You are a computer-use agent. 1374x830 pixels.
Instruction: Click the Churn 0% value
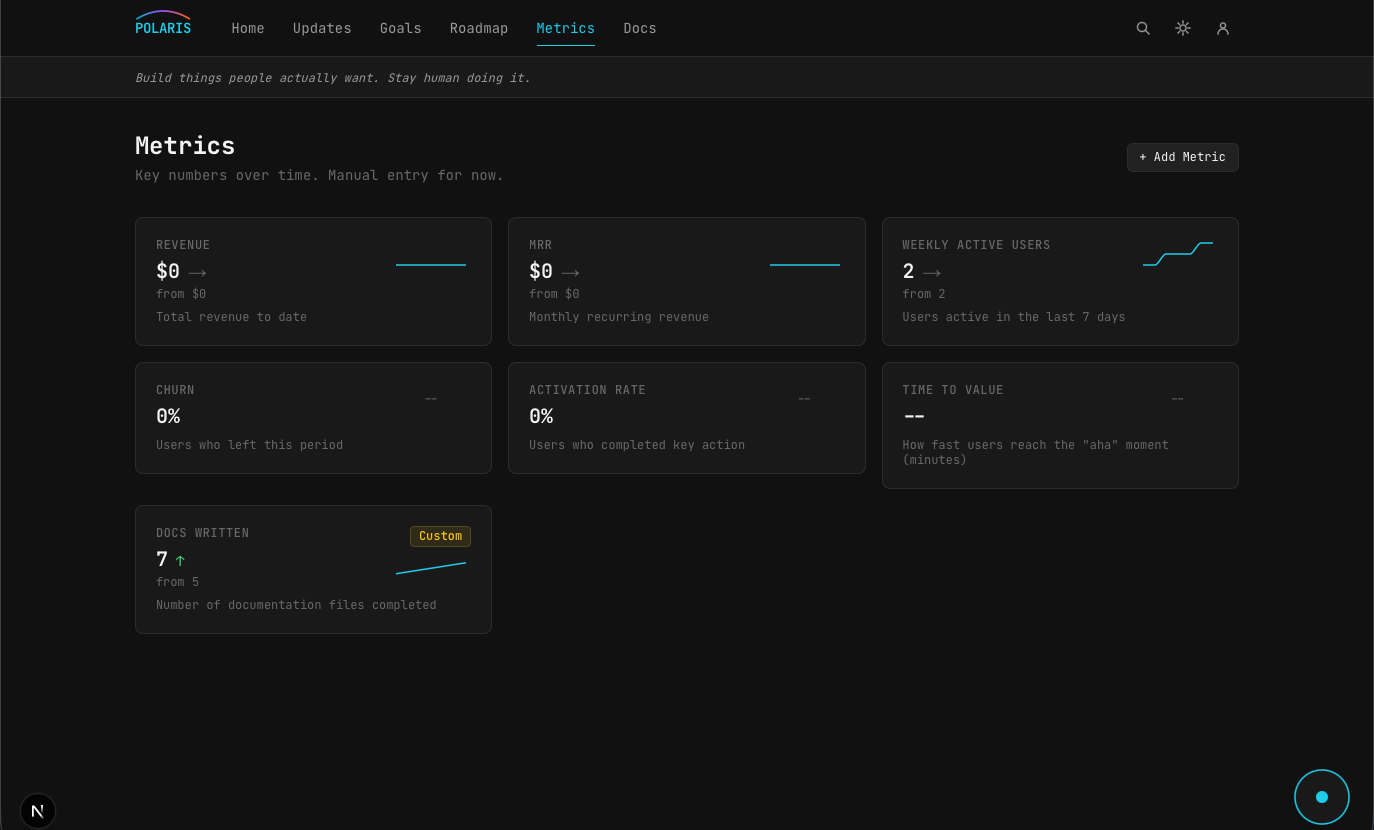pyautogui.click(x=168, y=416)
